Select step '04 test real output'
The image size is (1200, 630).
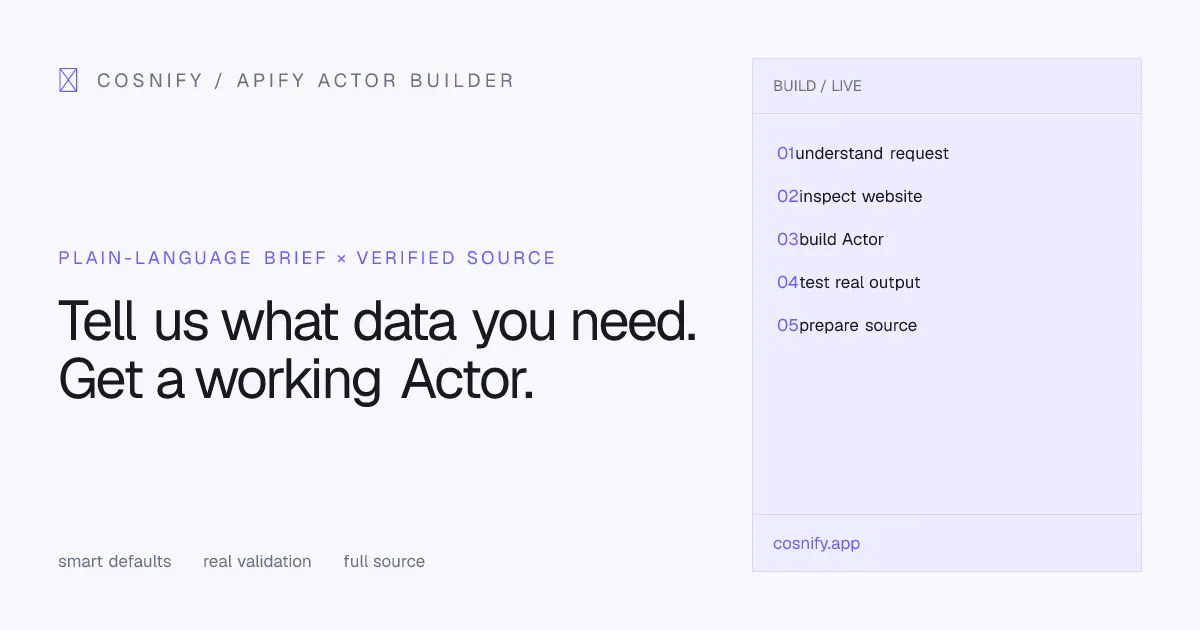coord(849,282)
